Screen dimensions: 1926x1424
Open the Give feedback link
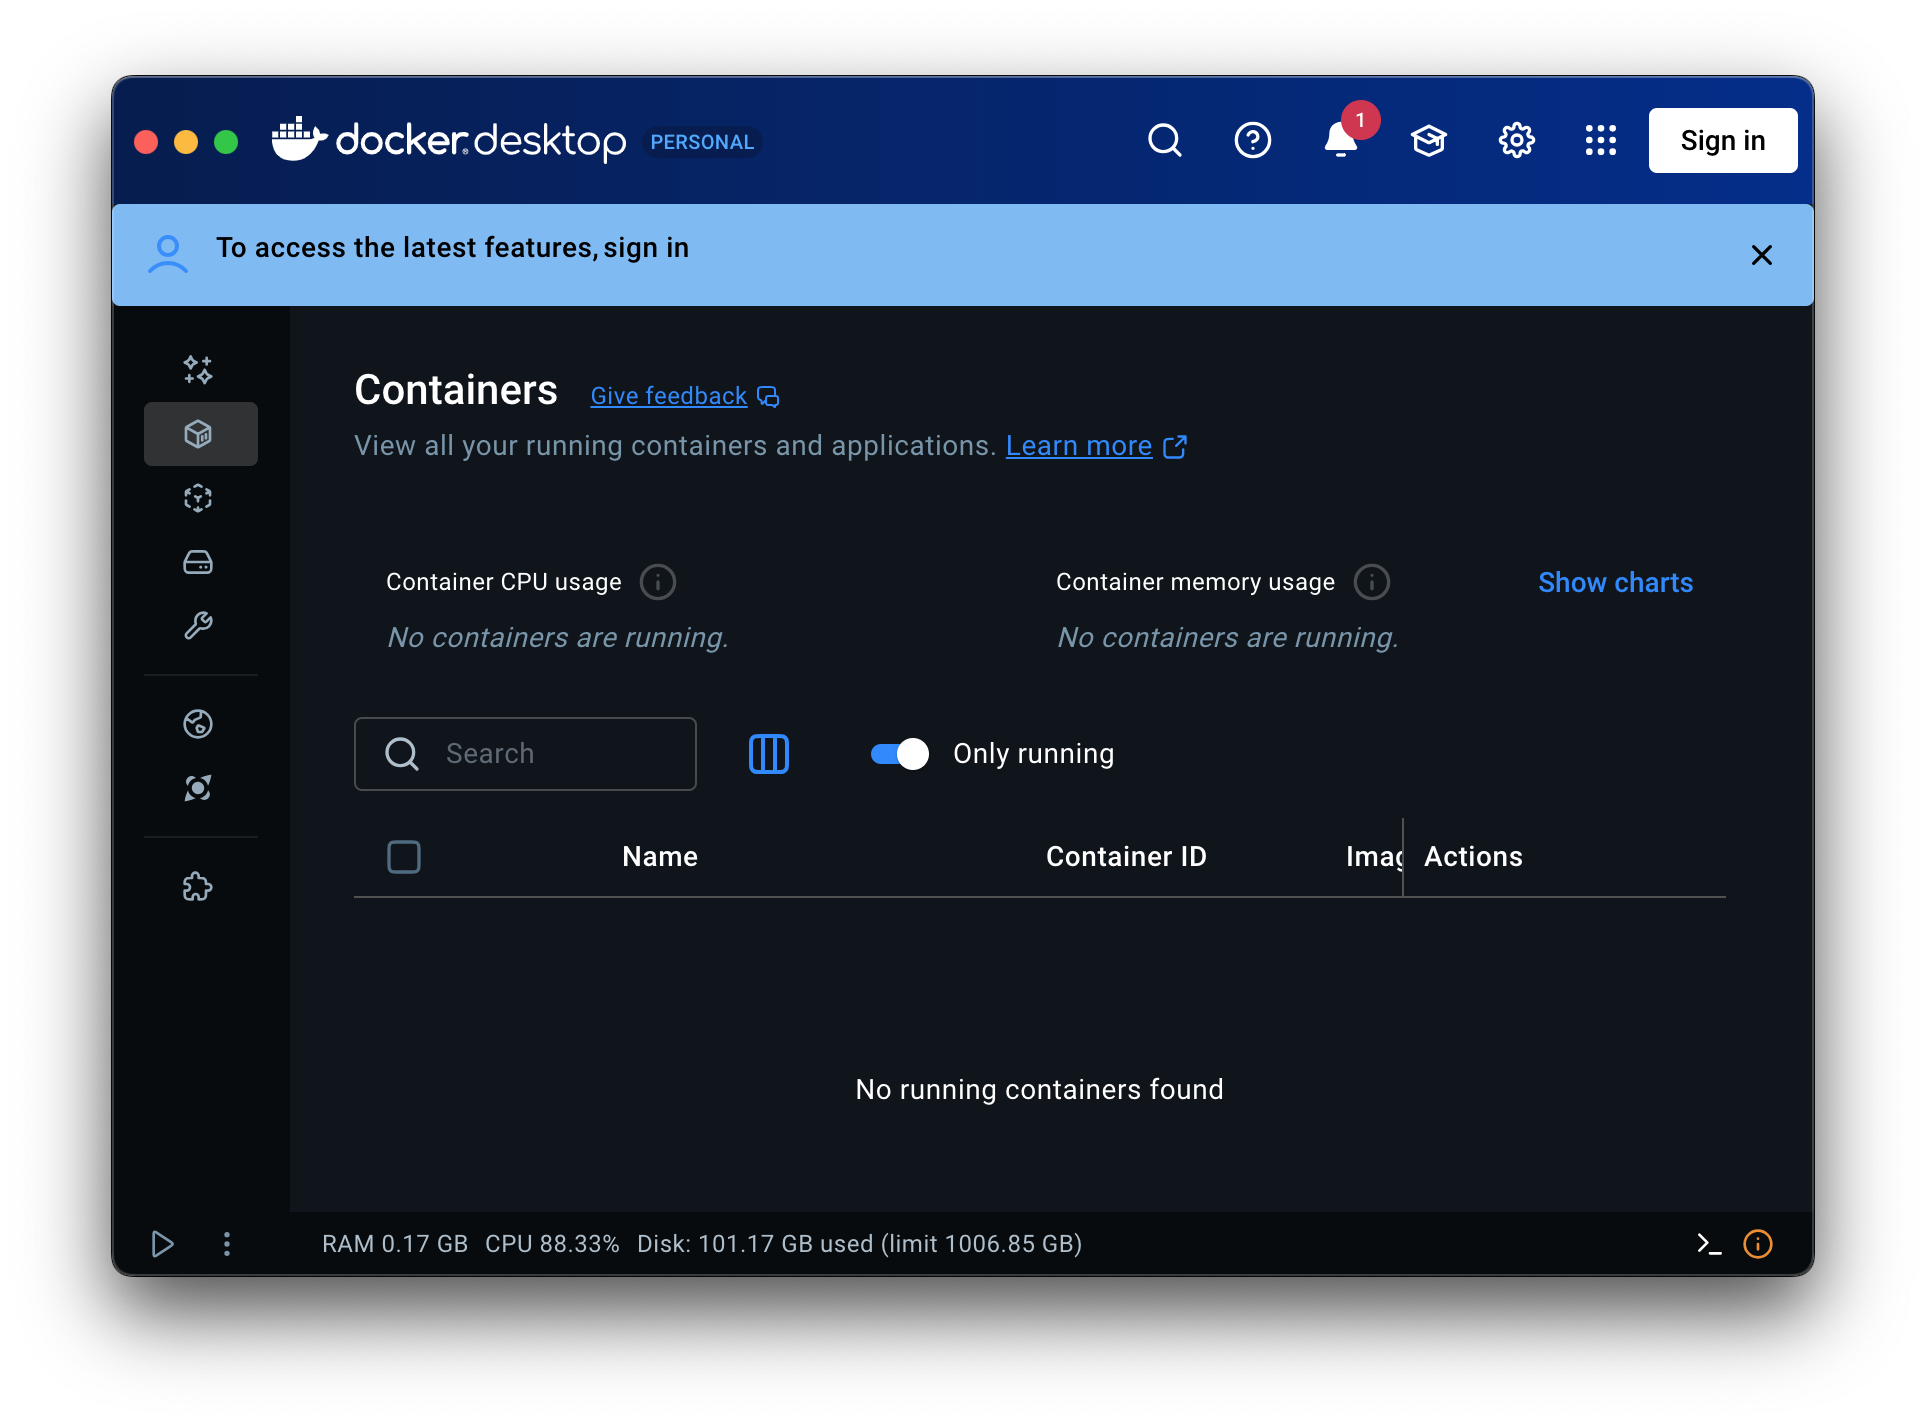click(x=668, y=395)
